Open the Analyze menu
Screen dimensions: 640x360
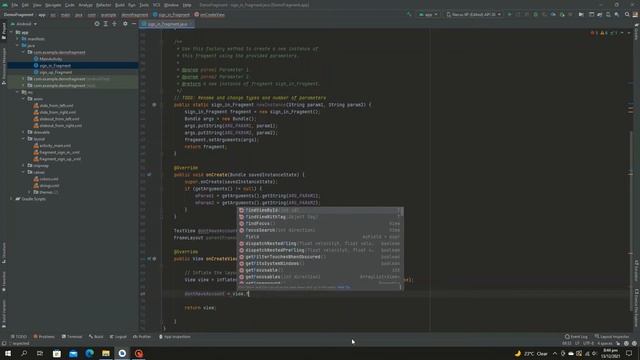85,5
